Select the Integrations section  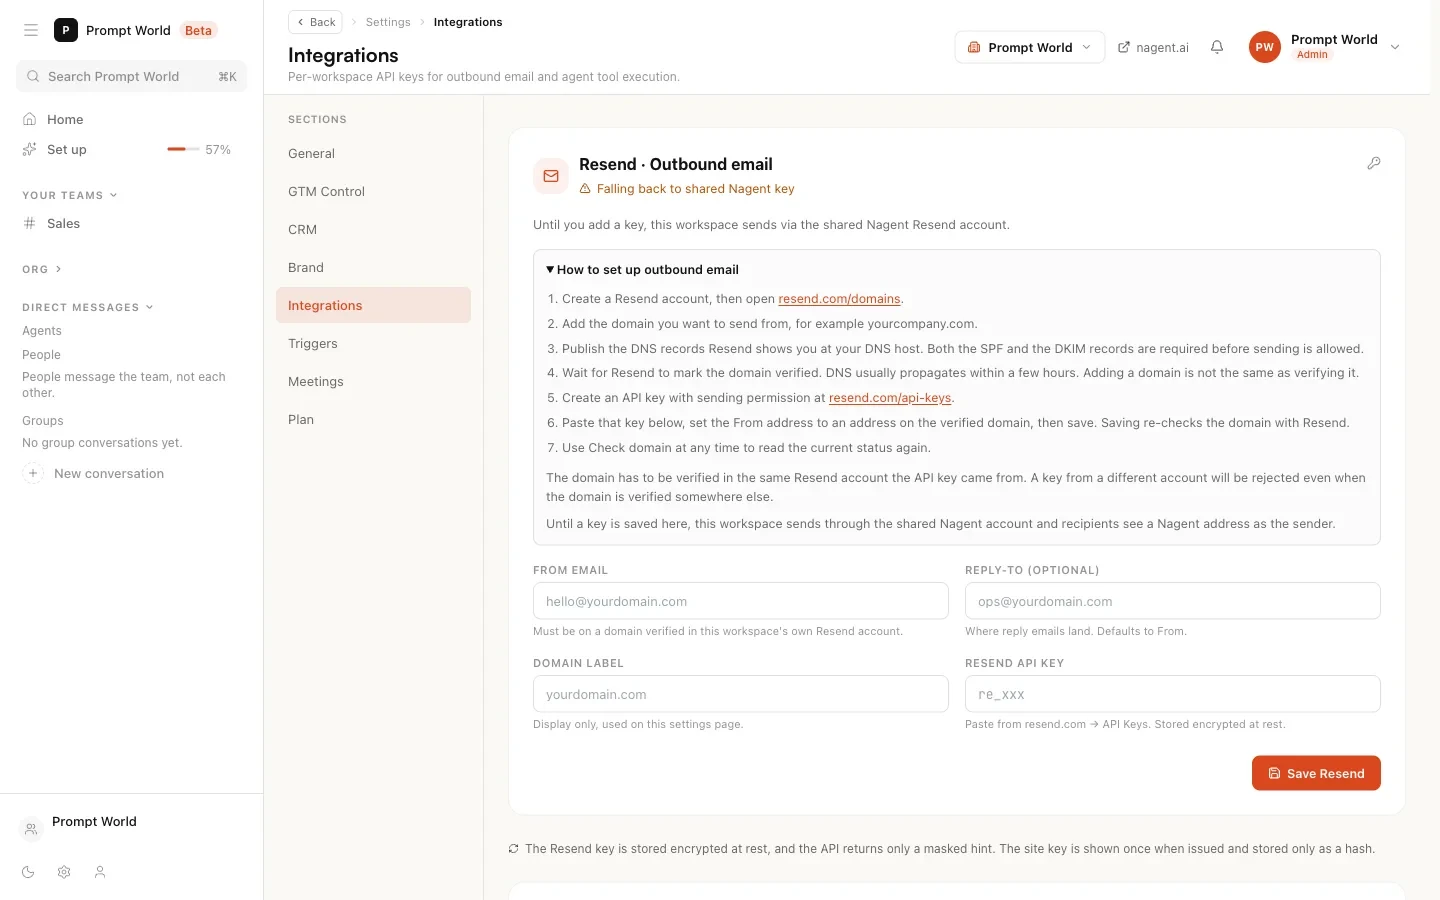pyautogui.click(x=373, y=305)
